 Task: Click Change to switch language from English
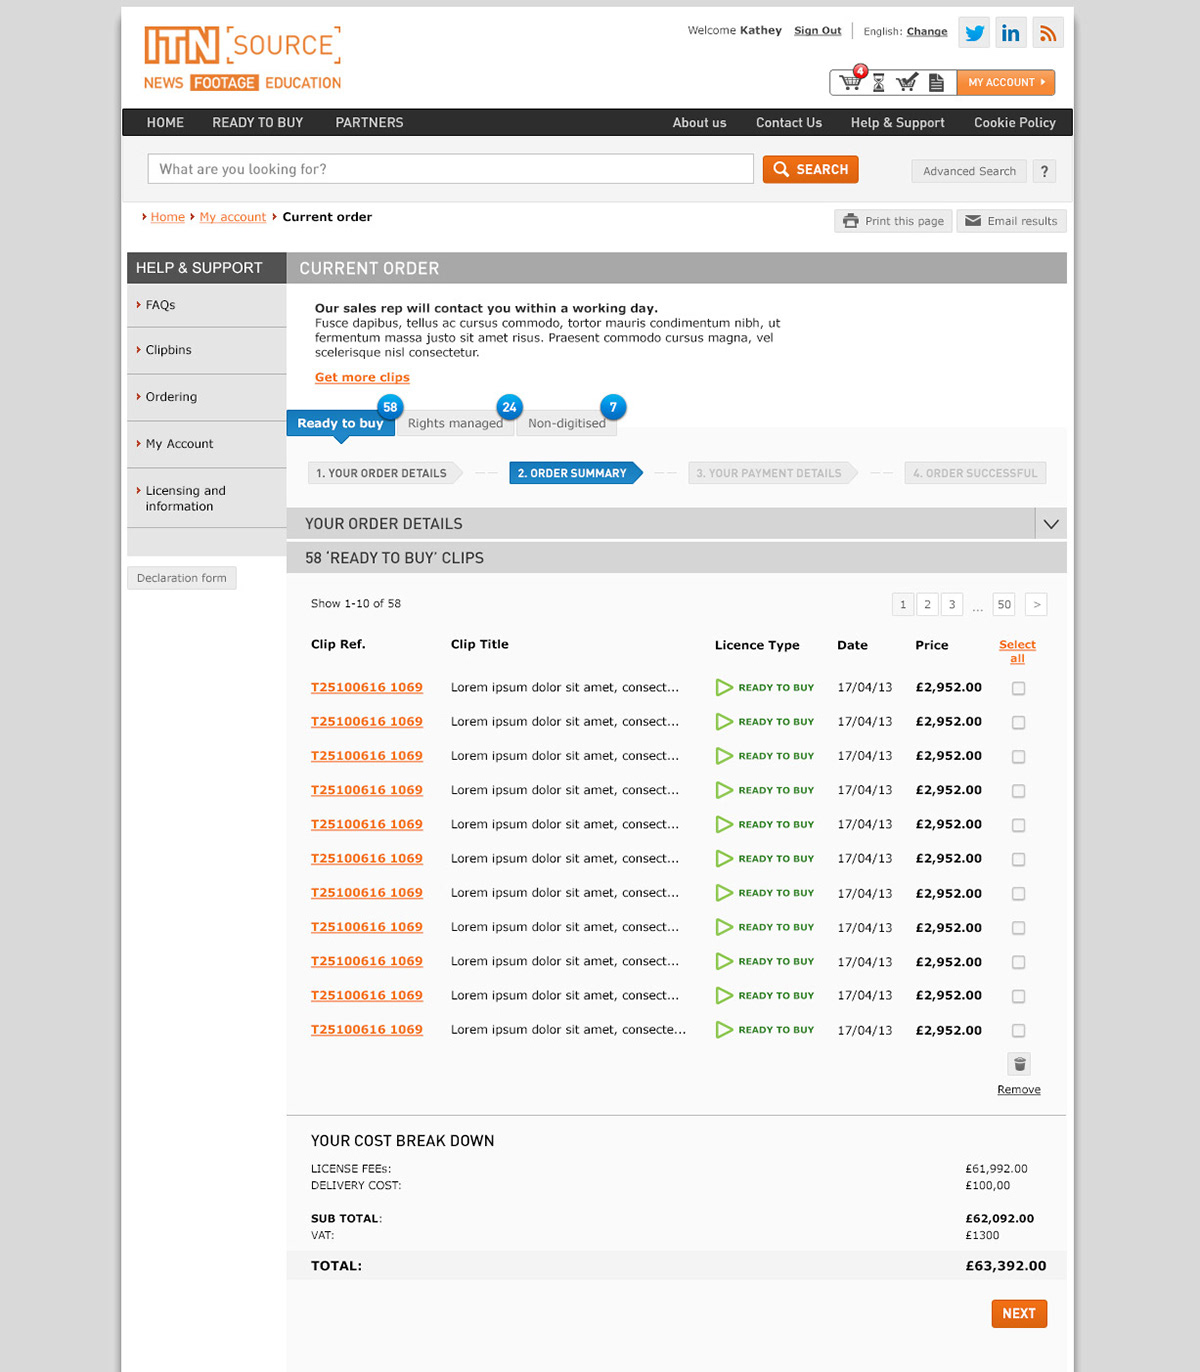coord(926,31)
